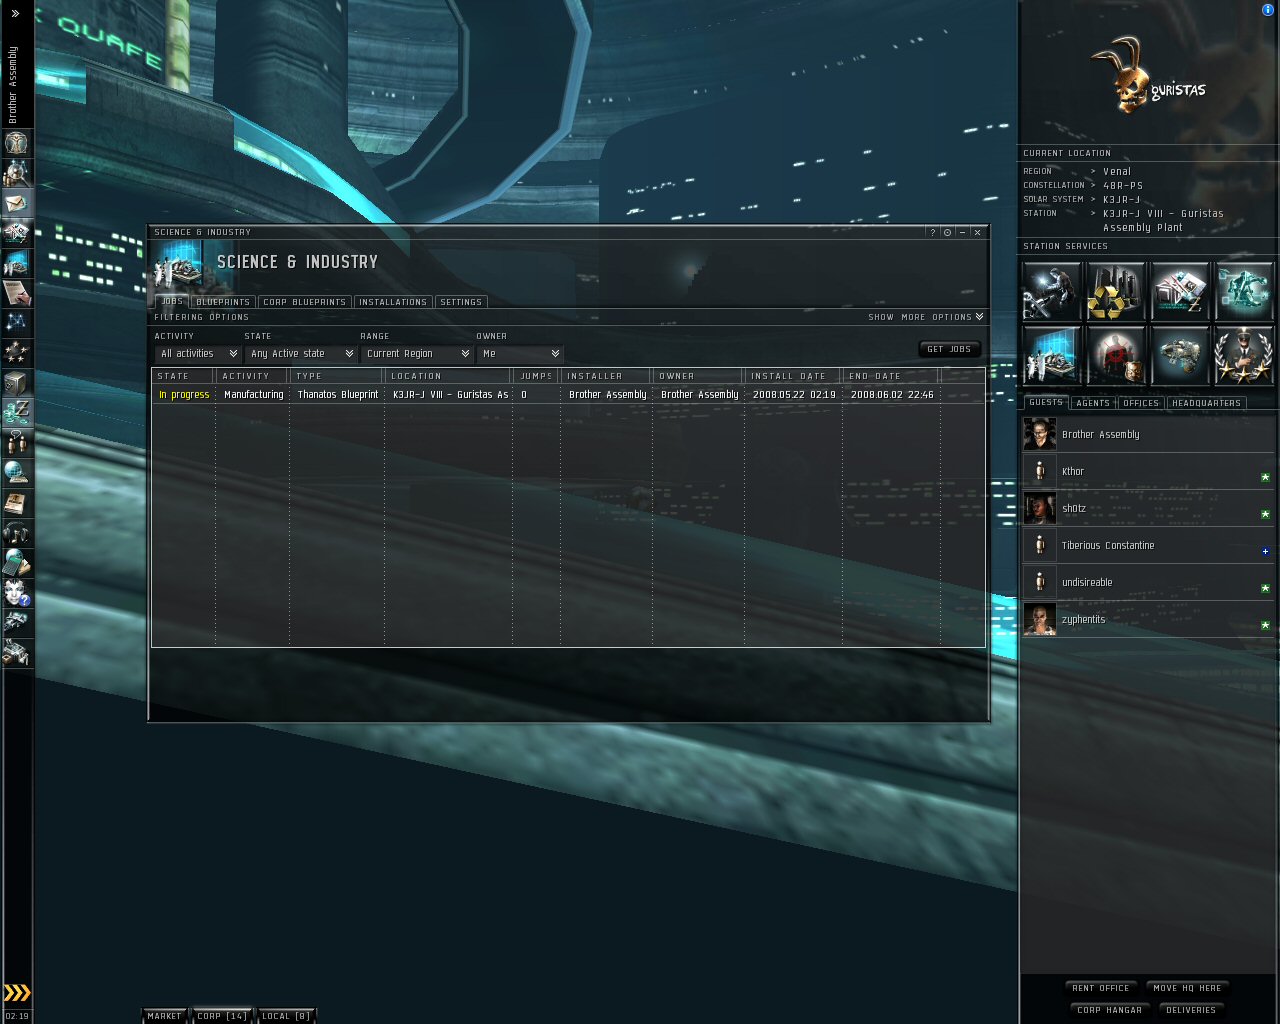Open the Settings tab in Science & Industry
The image size is (1280, 1024).
(x=461, y=302)
